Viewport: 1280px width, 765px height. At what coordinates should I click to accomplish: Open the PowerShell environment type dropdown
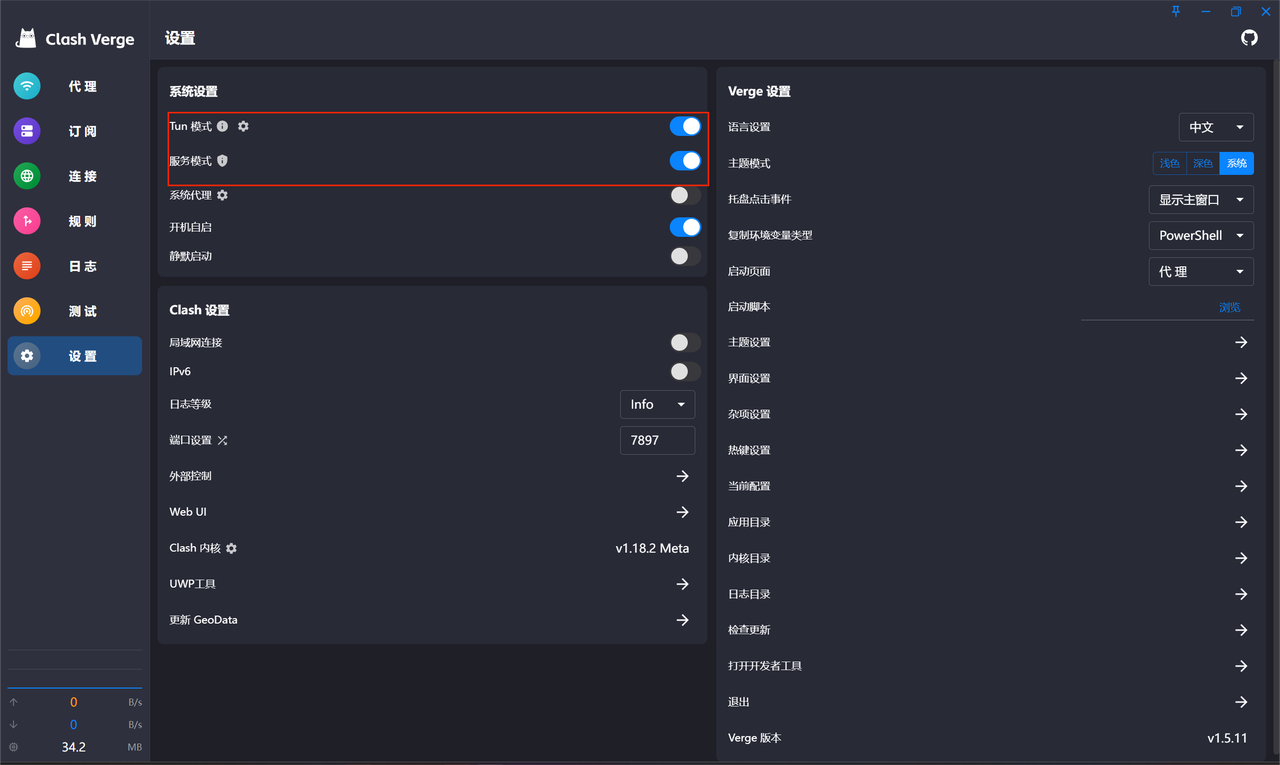pos(1200,235)
